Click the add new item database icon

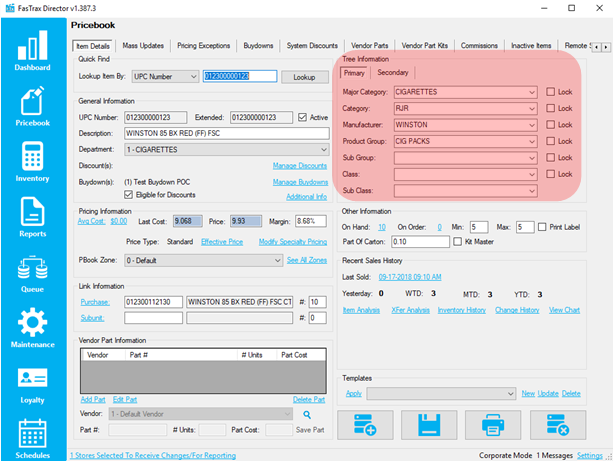(x=365, y=425)
